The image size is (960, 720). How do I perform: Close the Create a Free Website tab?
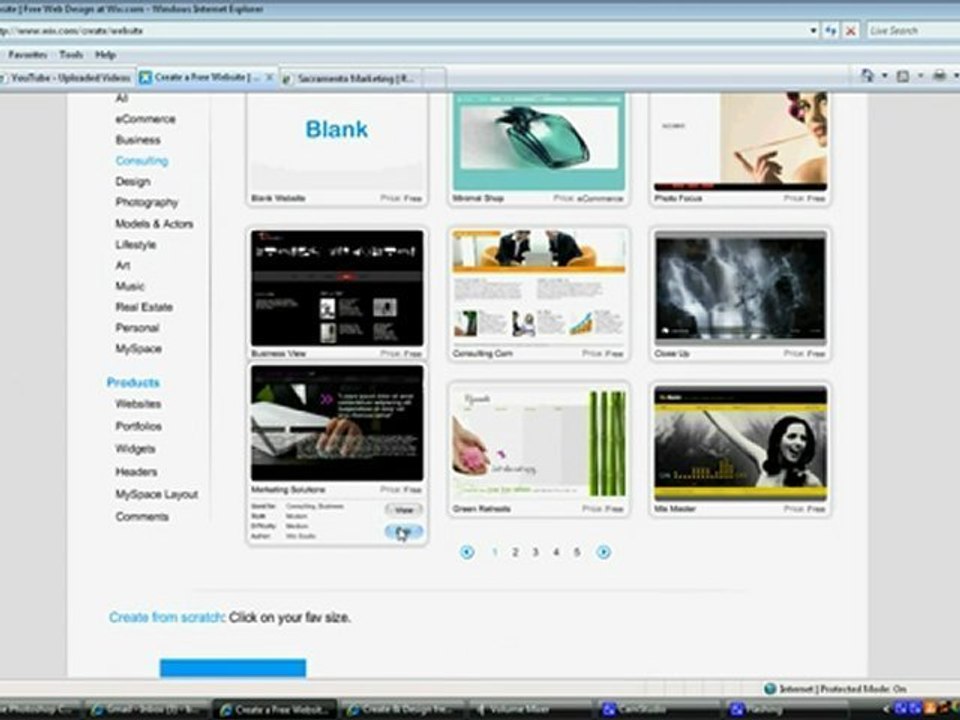pyautogui.click(x=269, y=77)
